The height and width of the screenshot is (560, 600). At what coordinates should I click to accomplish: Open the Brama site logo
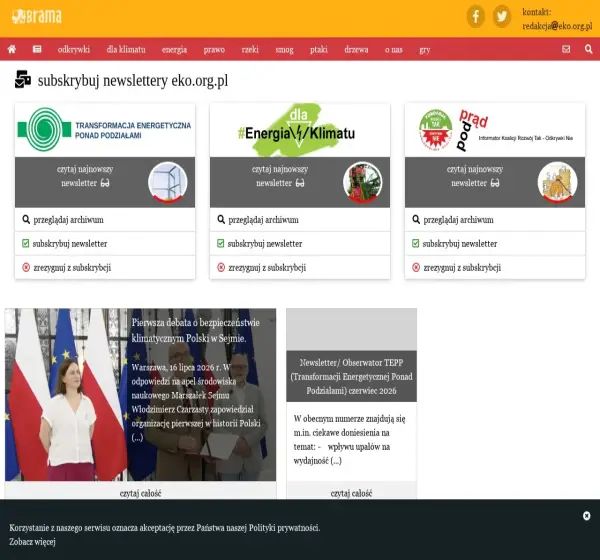(37, 17)
